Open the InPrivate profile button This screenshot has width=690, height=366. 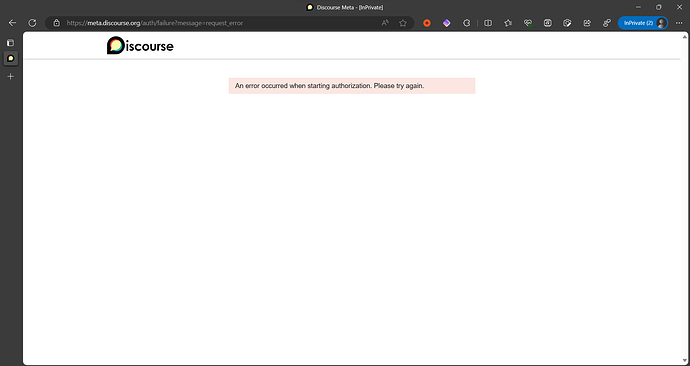click(643, 23)
